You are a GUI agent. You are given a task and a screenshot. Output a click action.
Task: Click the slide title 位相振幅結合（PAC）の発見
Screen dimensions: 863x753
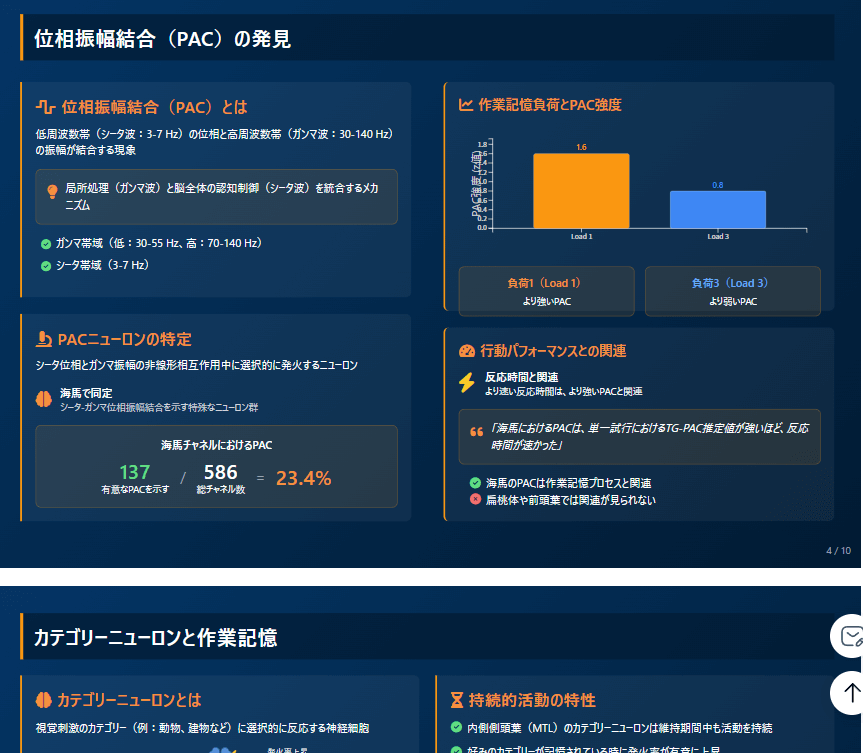pos(162,39)
